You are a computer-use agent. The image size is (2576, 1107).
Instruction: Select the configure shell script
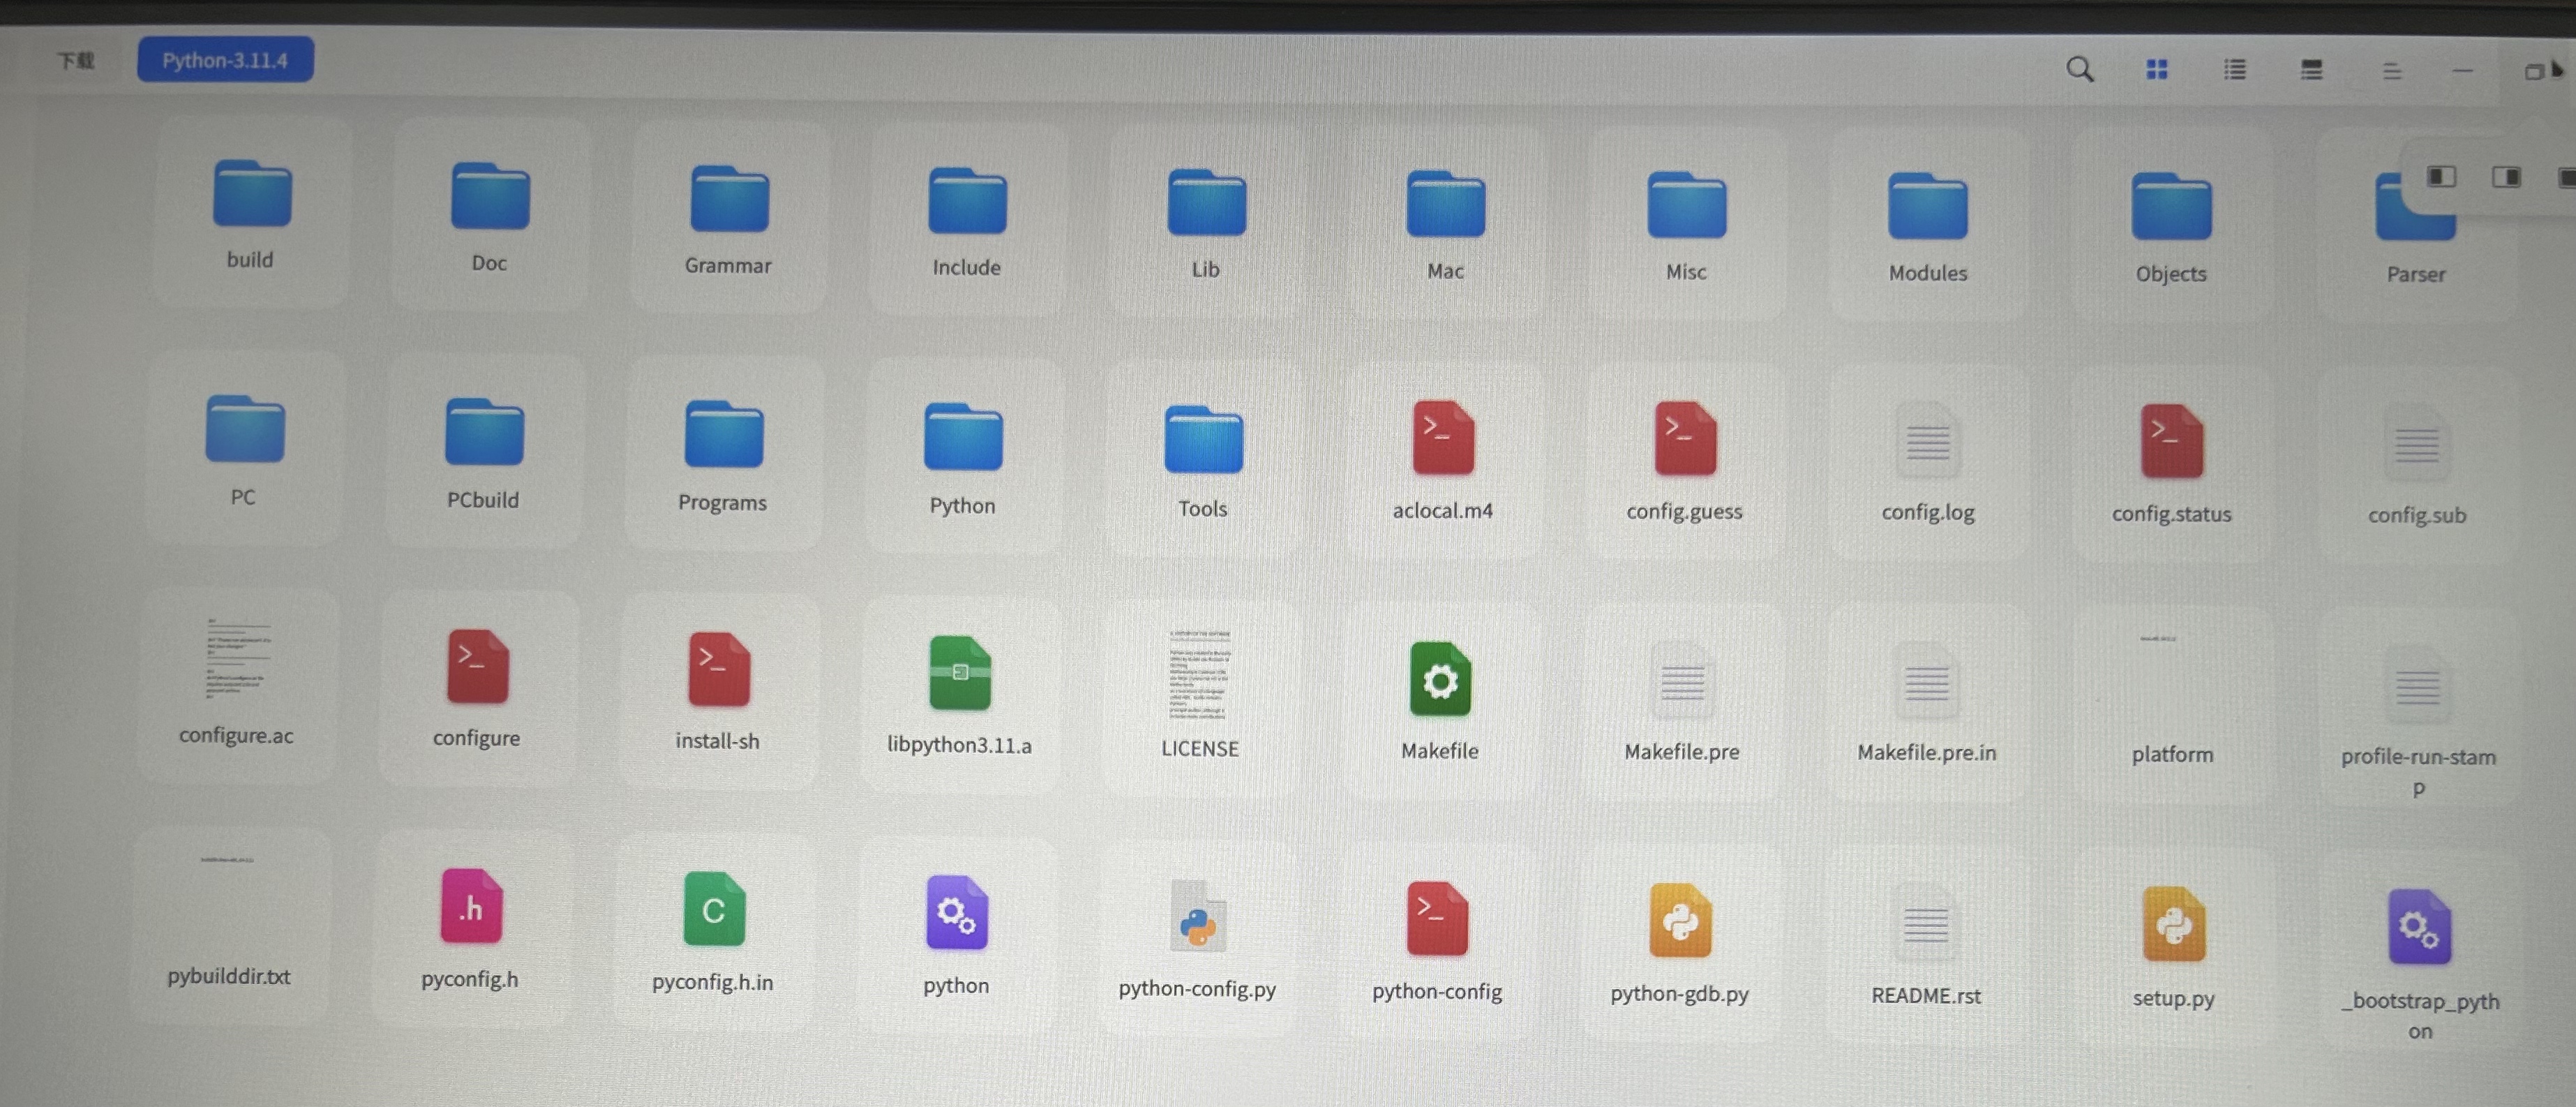tap(477, 667)
